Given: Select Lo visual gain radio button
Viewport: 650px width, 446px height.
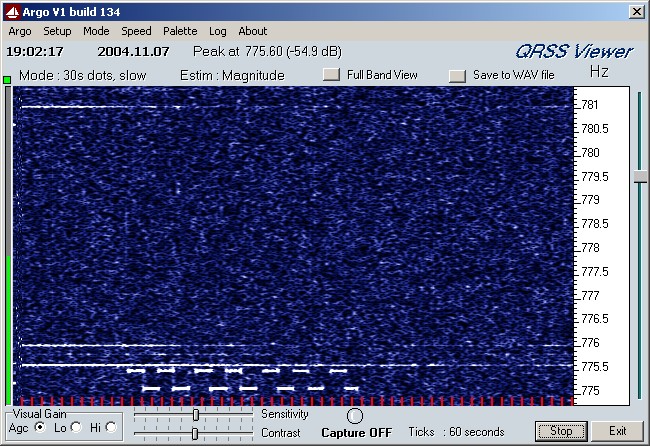Looking at the screenshot, I should (x=76, y=427).
